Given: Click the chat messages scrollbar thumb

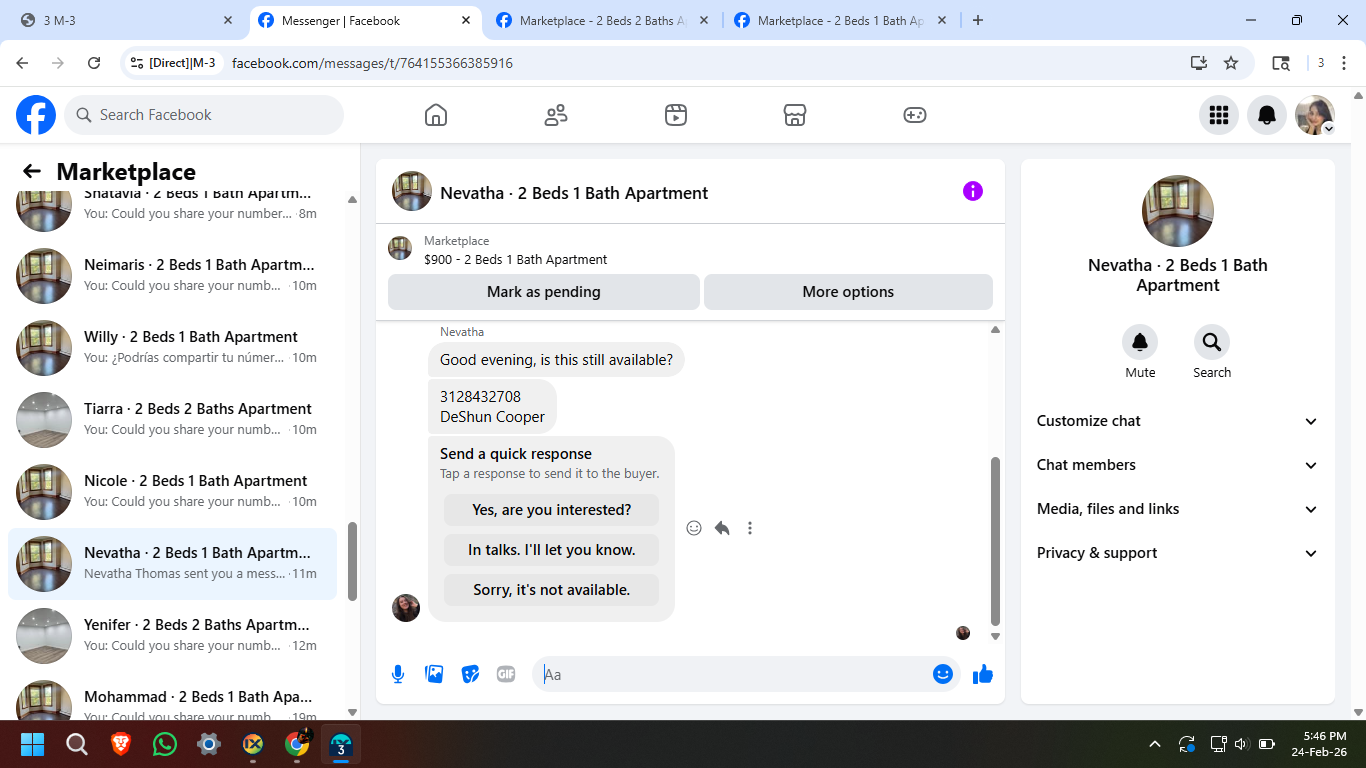Looking at the screenshot, I should (x=995, y=541).
